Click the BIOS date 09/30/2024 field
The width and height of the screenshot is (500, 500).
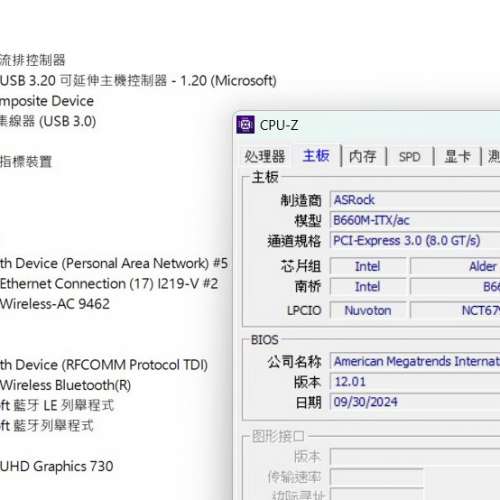415,402
